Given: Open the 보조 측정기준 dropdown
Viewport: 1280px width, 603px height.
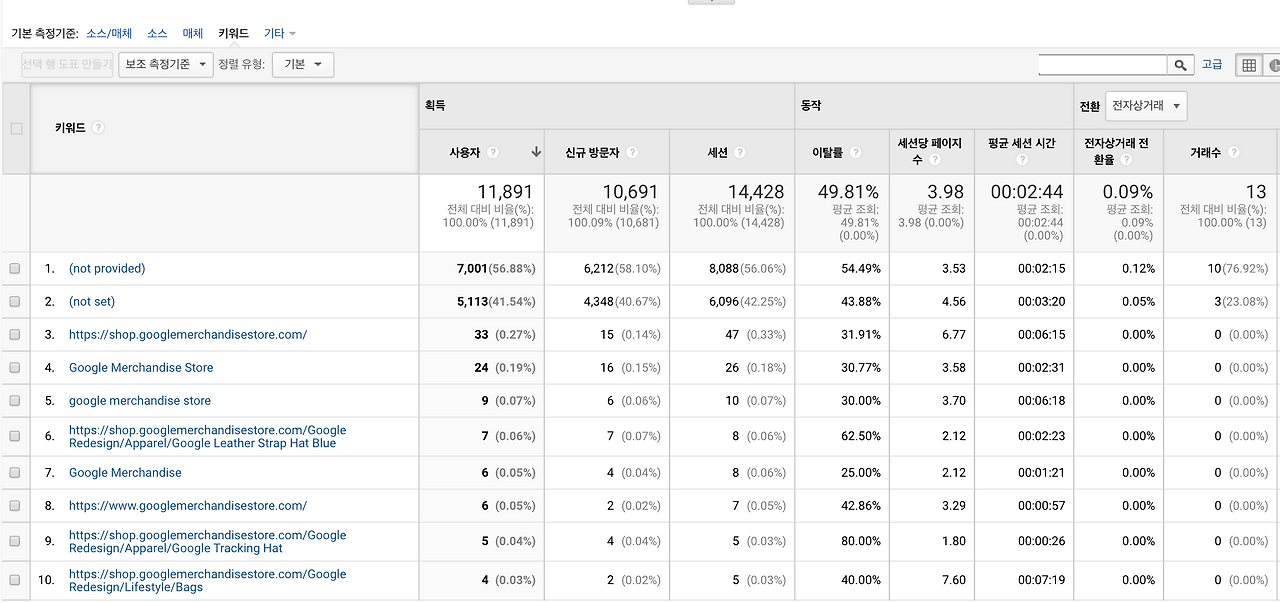Looking at the screenshot, I should pyautogui.click(x=166, y=64).
